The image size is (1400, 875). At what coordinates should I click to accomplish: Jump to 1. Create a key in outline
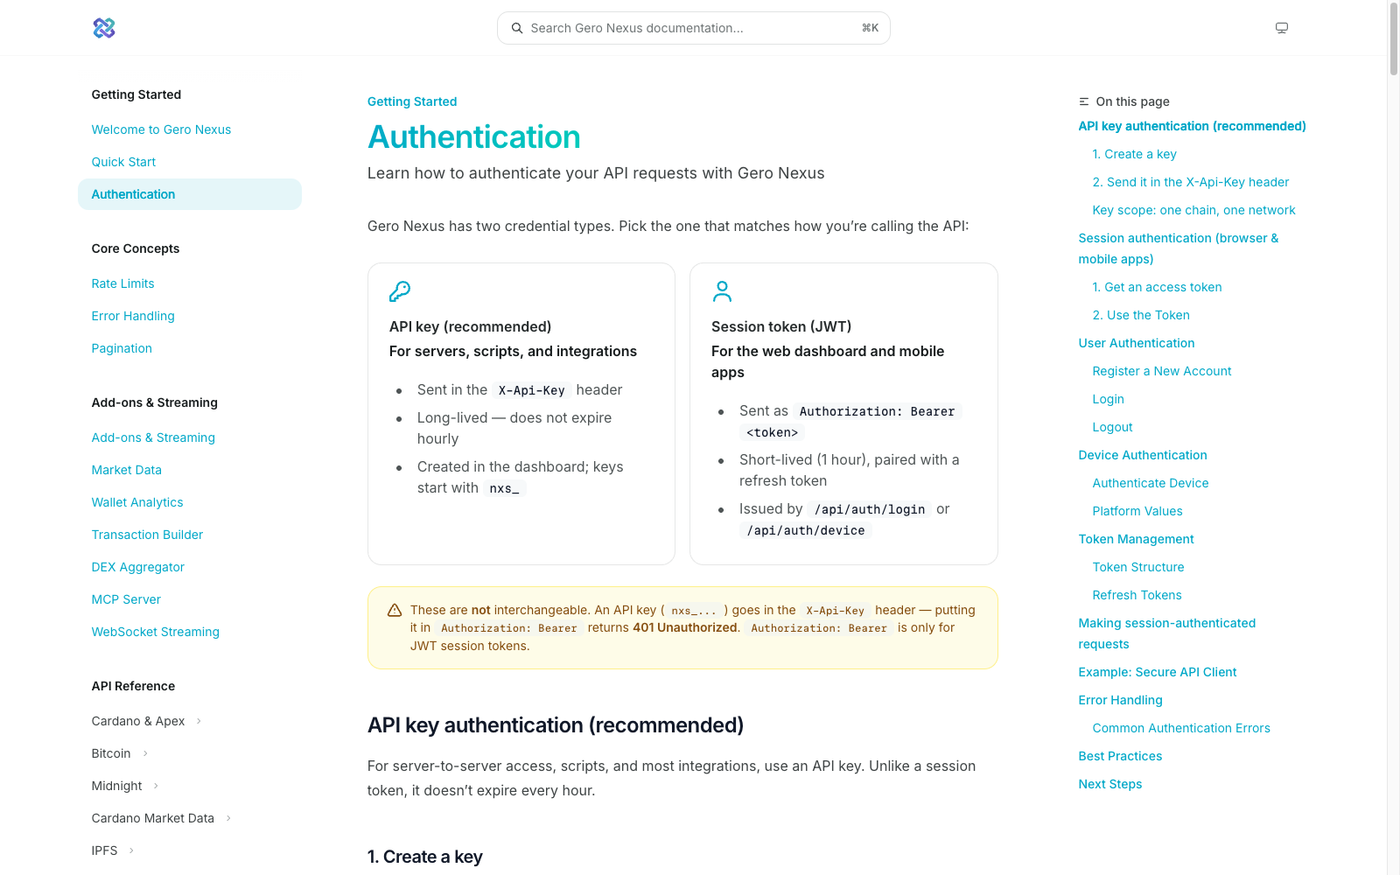1134,154
